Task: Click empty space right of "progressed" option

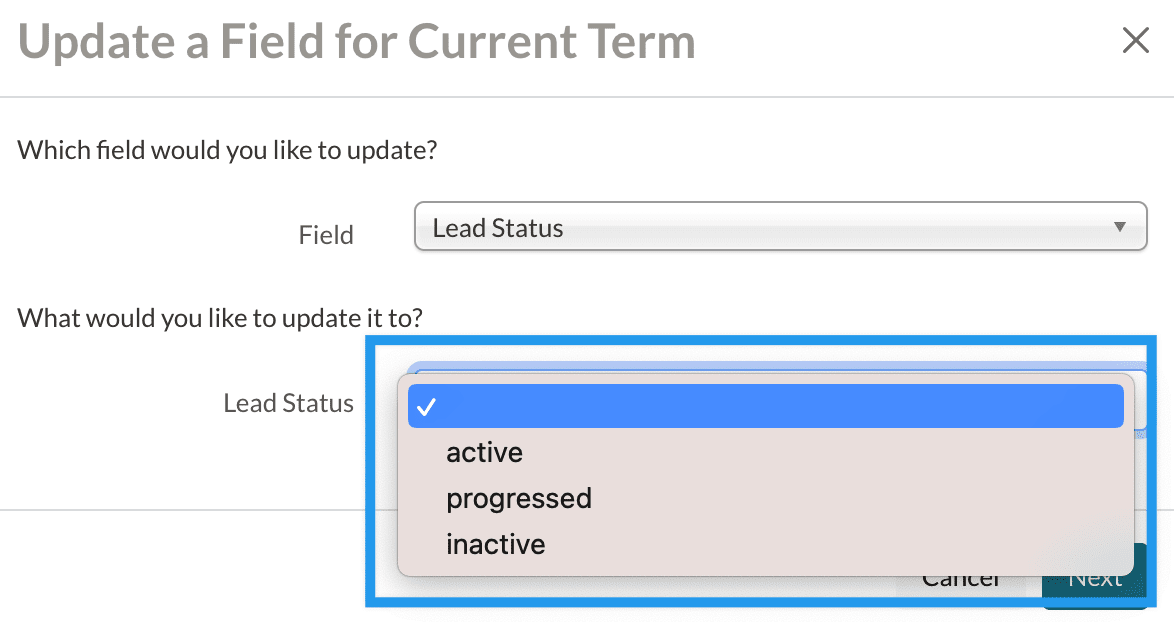Action: click(x=850, y=498)
